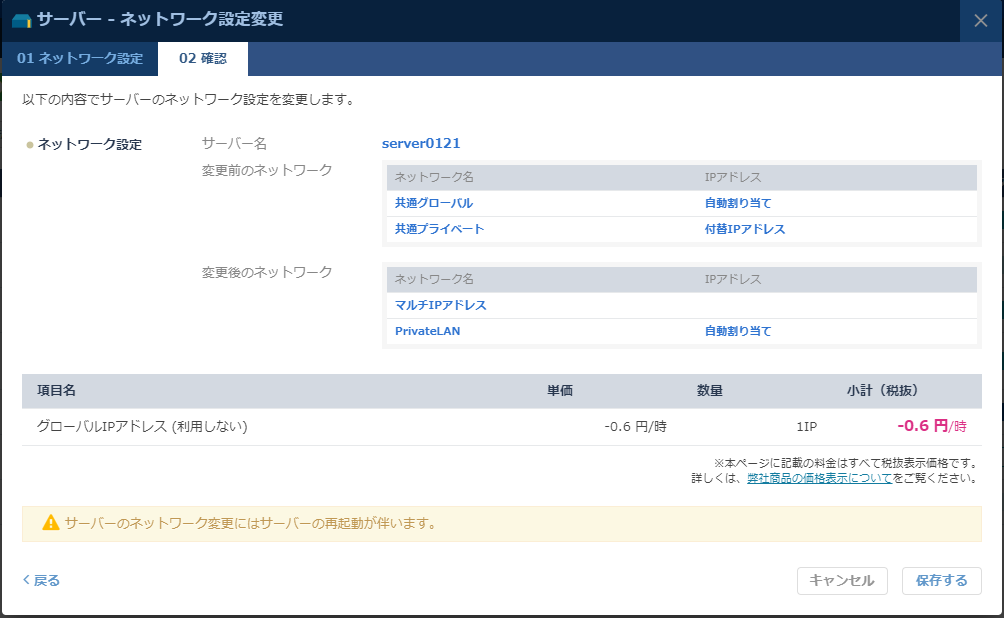
Task: Click the X icon to close the dialog
Action: [979, 18]
